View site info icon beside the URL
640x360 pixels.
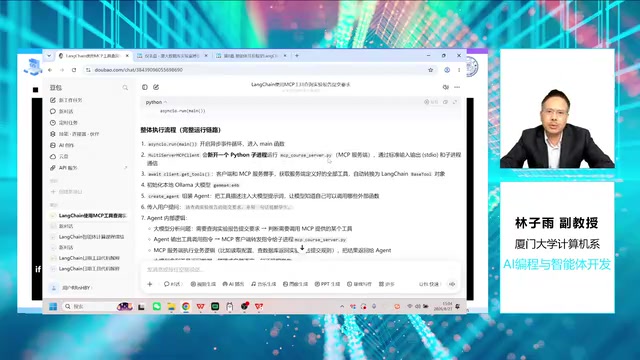point(88,70)
